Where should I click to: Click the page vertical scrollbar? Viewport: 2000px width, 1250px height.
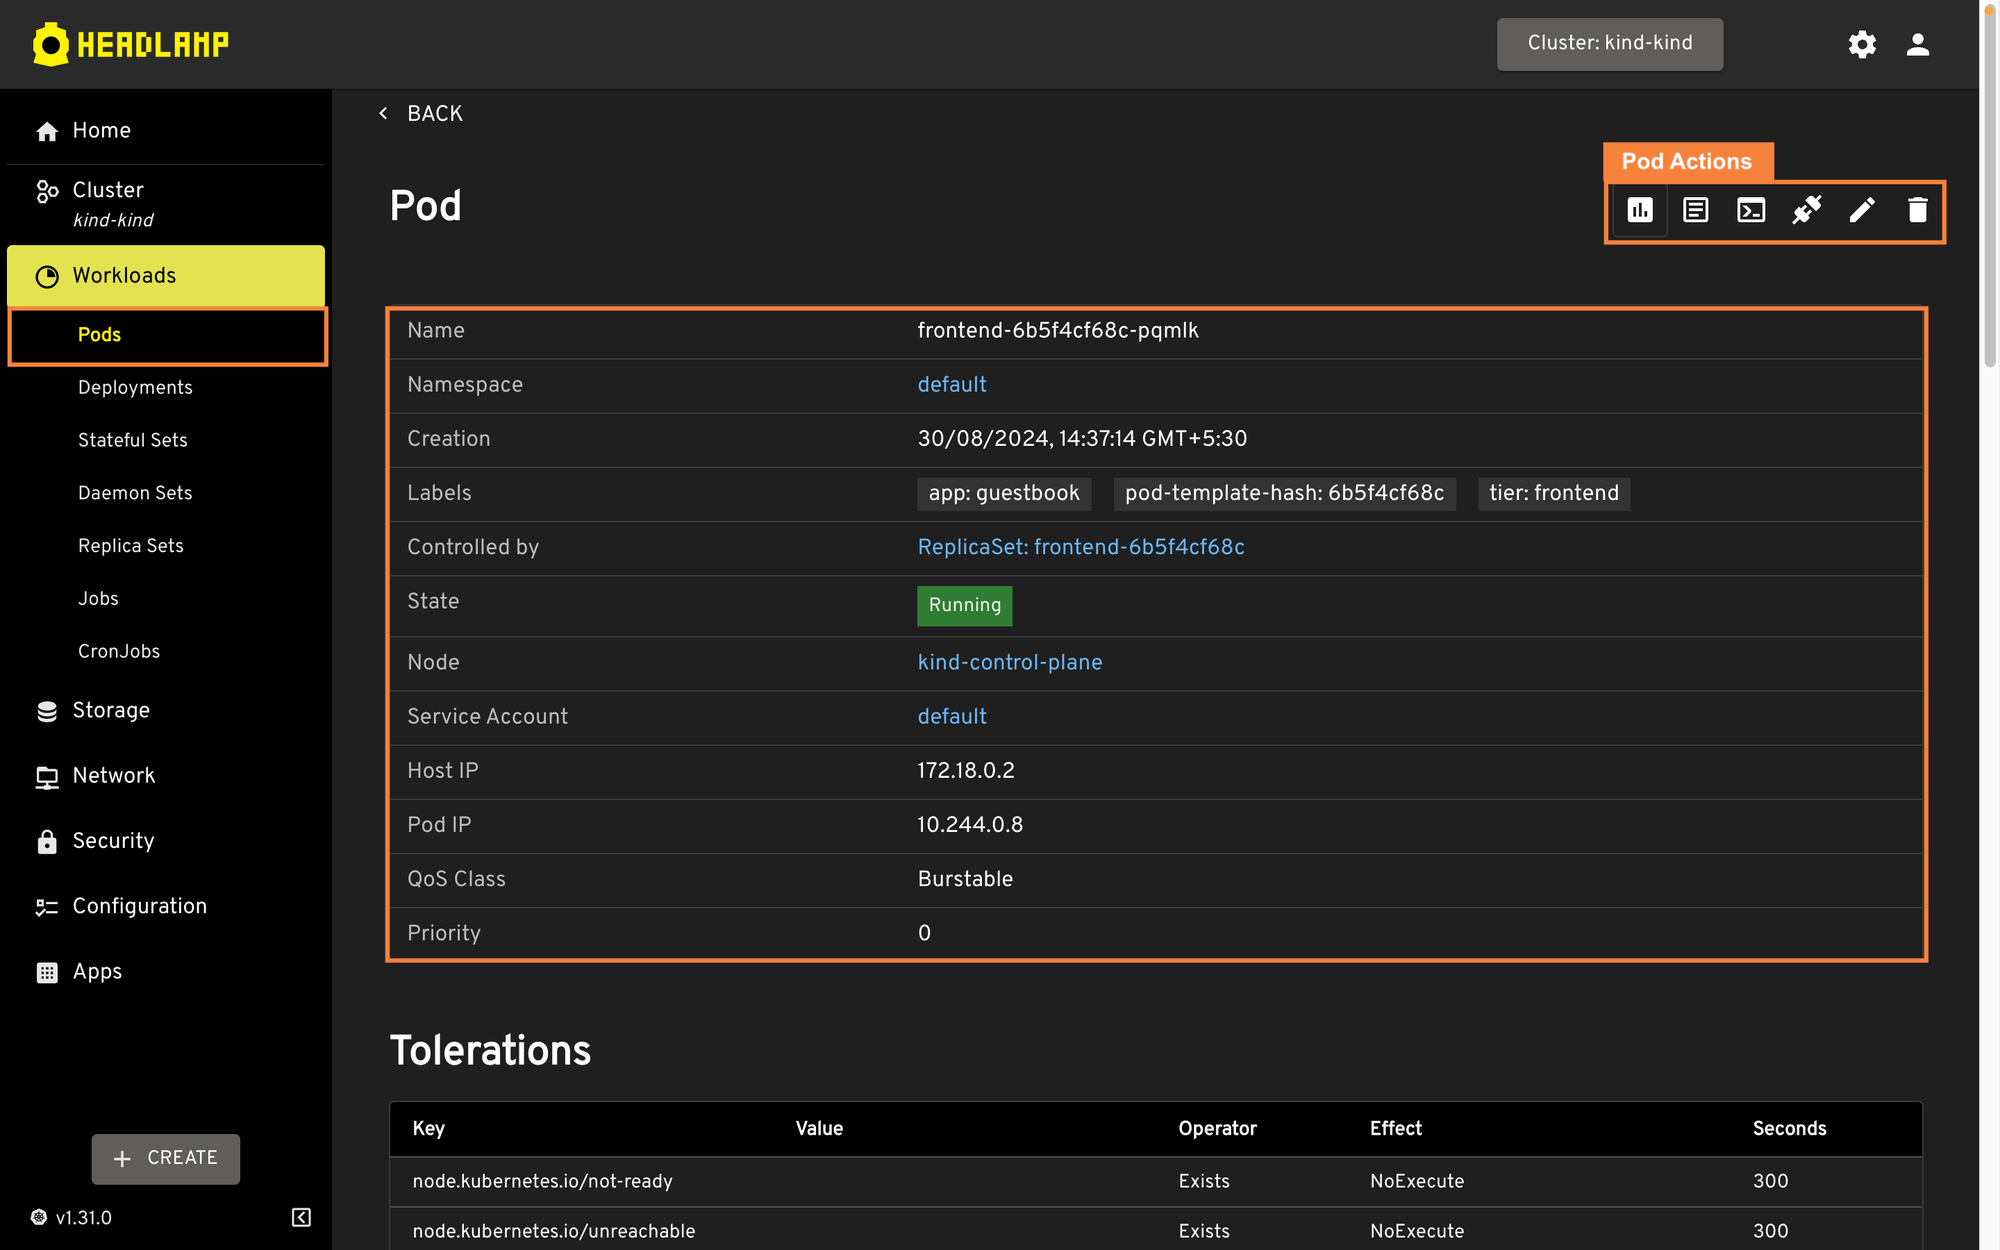(1990, 186)
